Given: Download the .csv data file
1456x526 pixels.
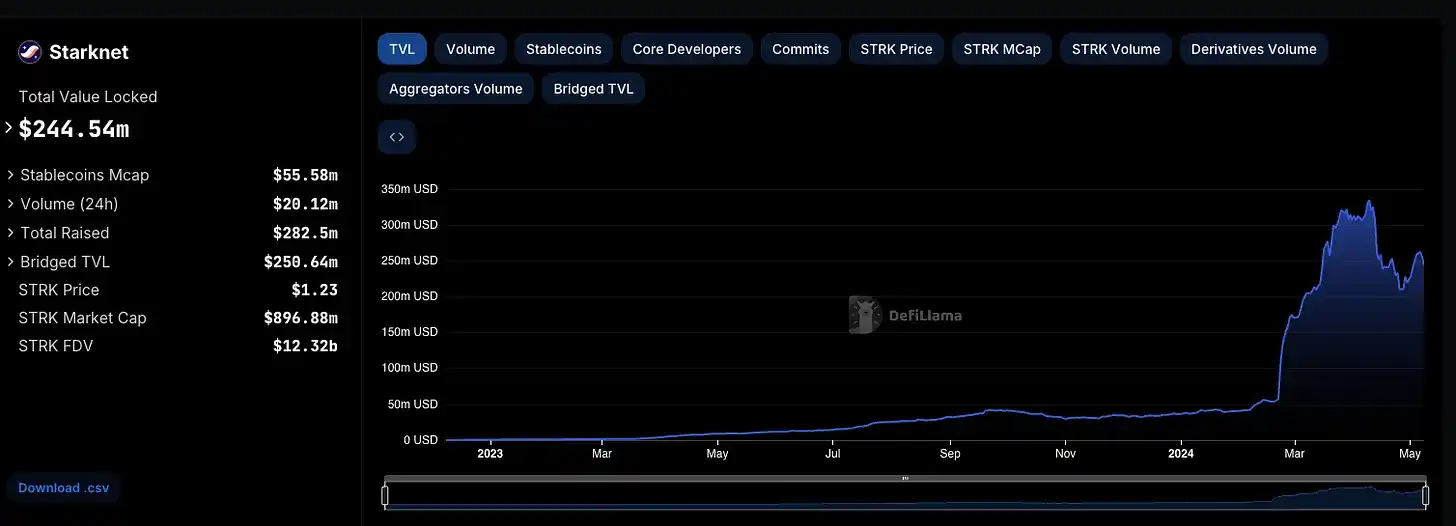Looking at the screenshot, I should [x=64, y=488].
